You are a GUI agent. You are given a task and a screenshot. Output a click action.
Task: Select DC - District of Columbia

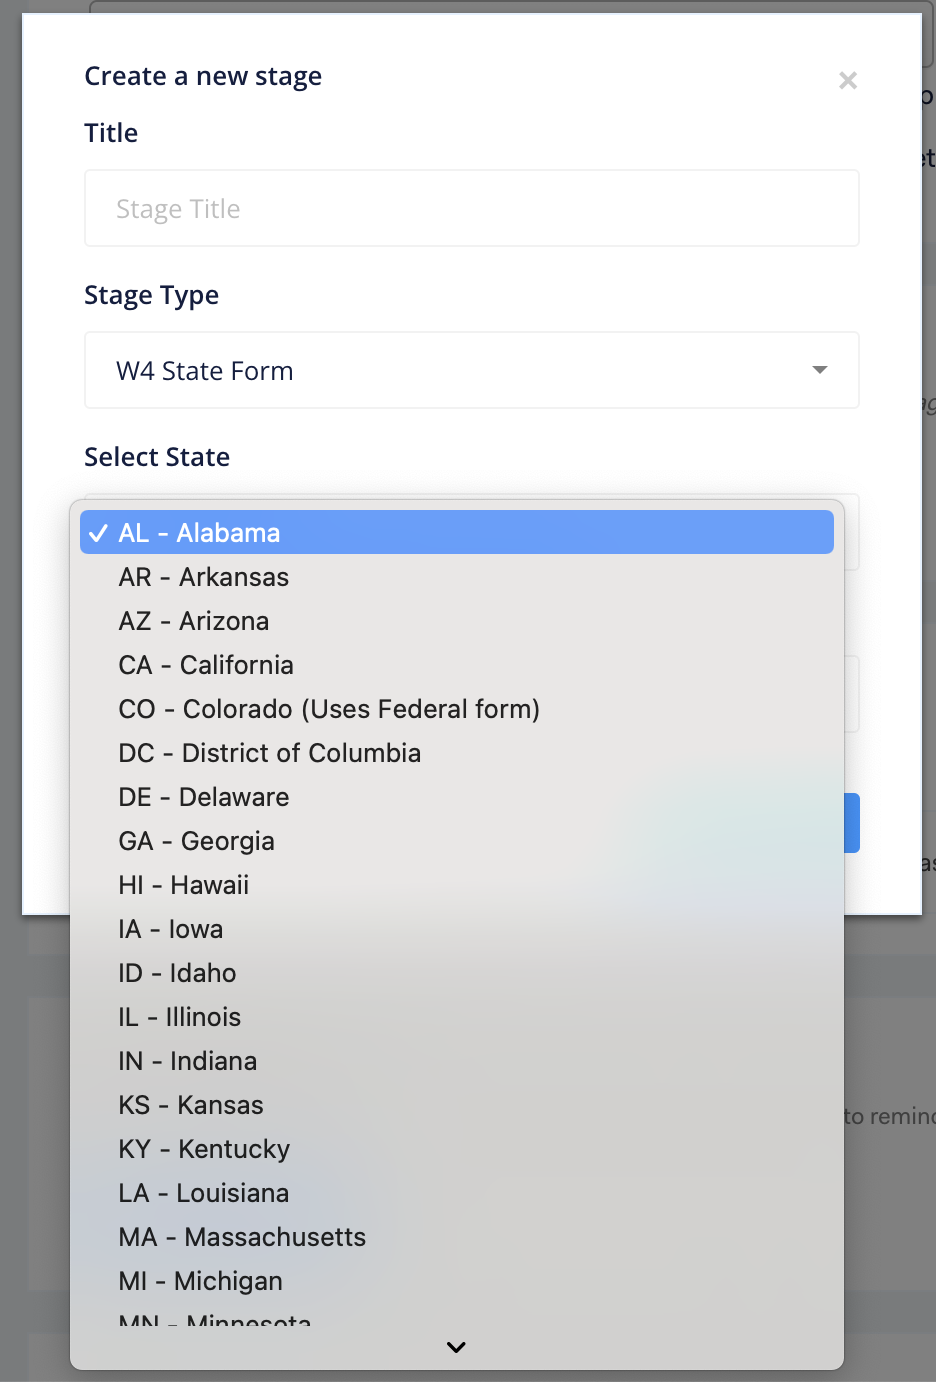click(x=270, y=753)
